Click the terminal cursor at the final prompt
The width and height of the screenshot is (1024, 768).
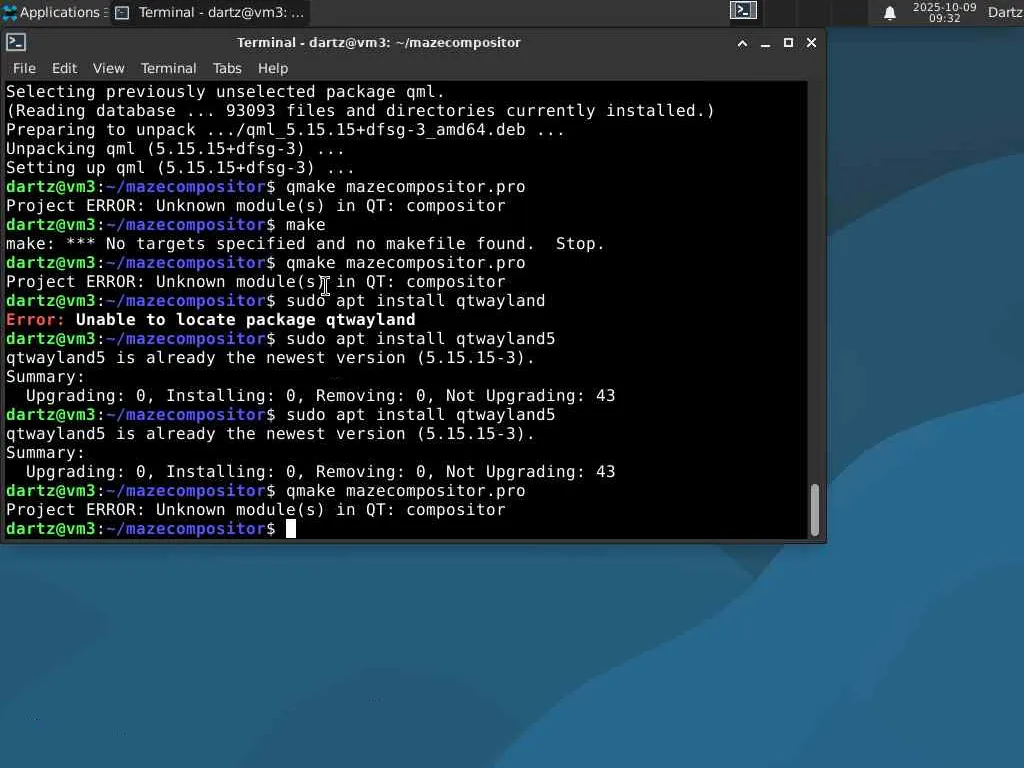point(291,528)
